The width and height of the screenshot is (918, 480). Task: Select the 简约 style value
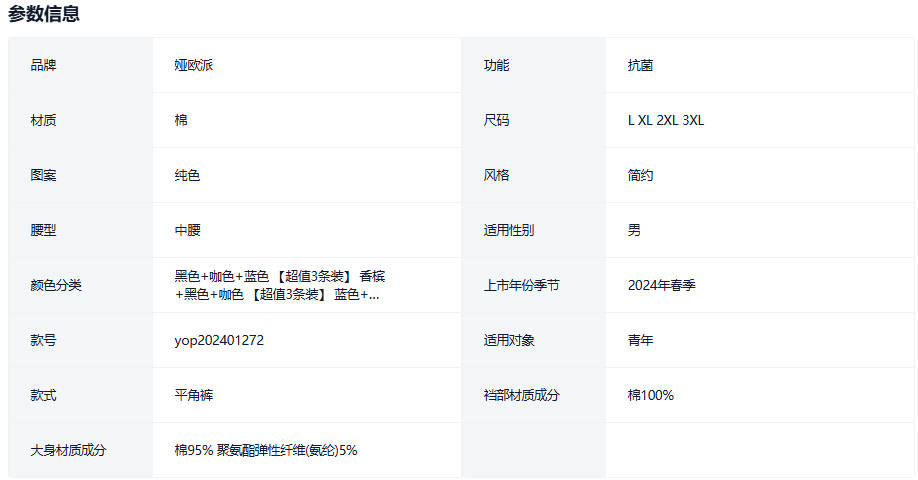(x=640, y=175)
